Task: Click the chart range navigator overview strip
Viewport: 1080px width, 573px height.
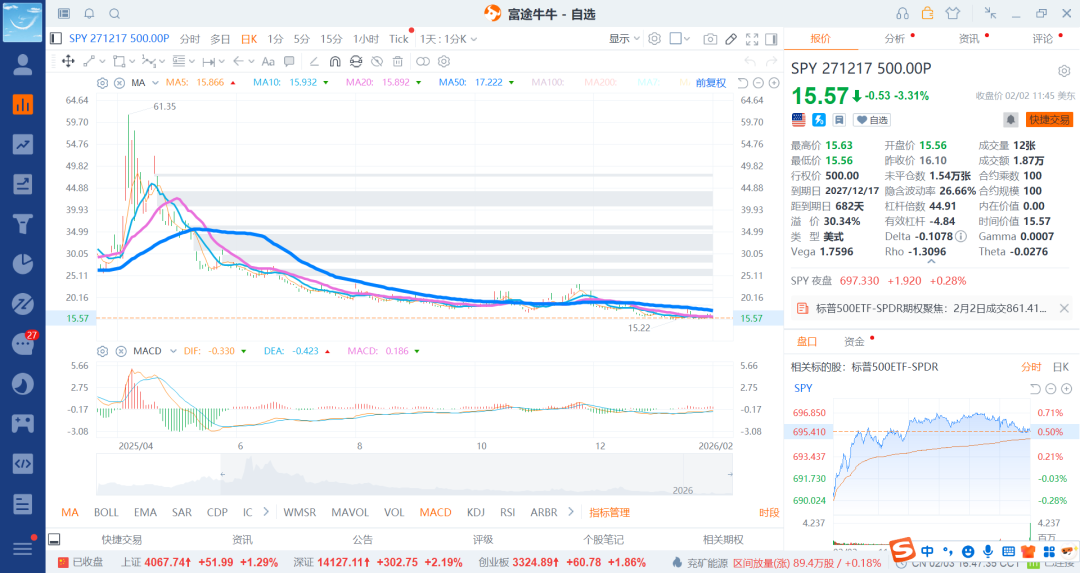Action: pos(414,475)
